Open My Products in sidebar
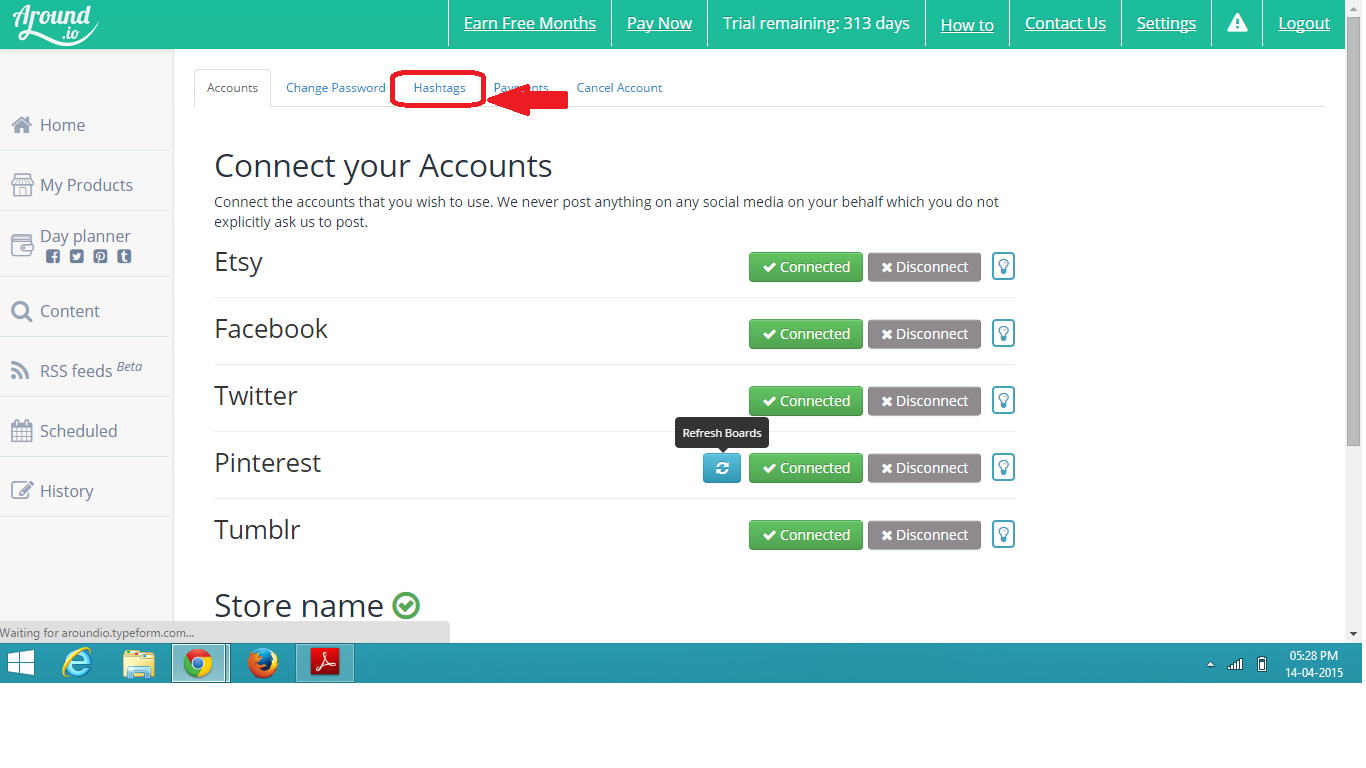1366x768 pixels. 85,185
